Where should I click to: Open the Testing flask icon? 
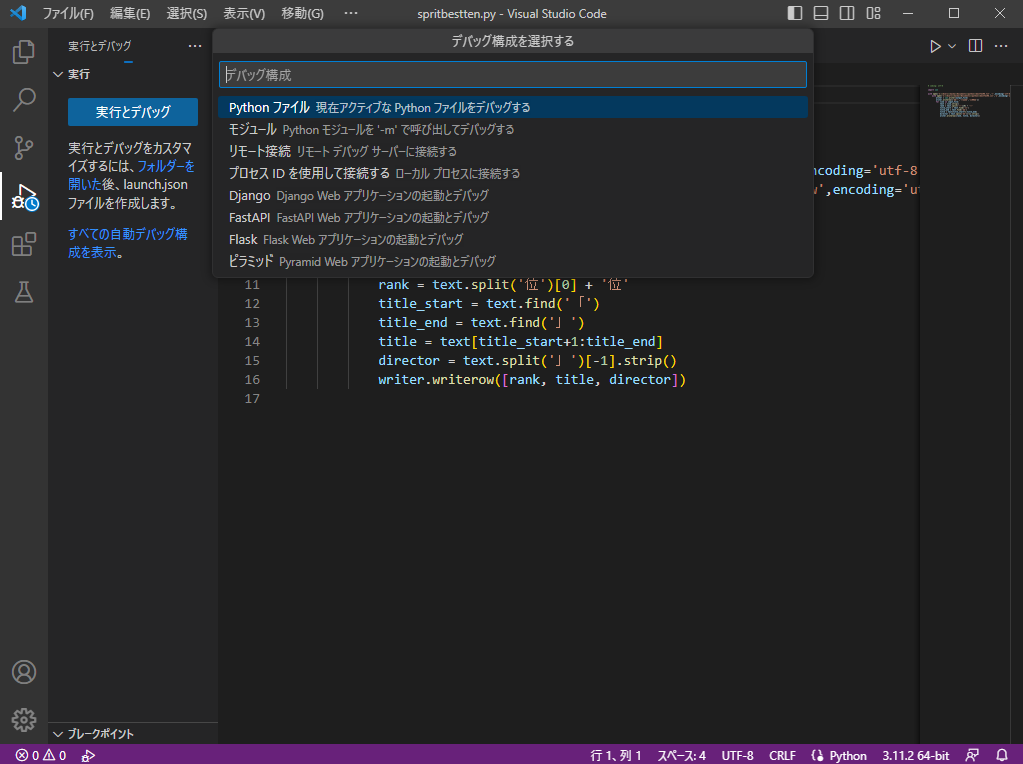(x=23, y=292)
